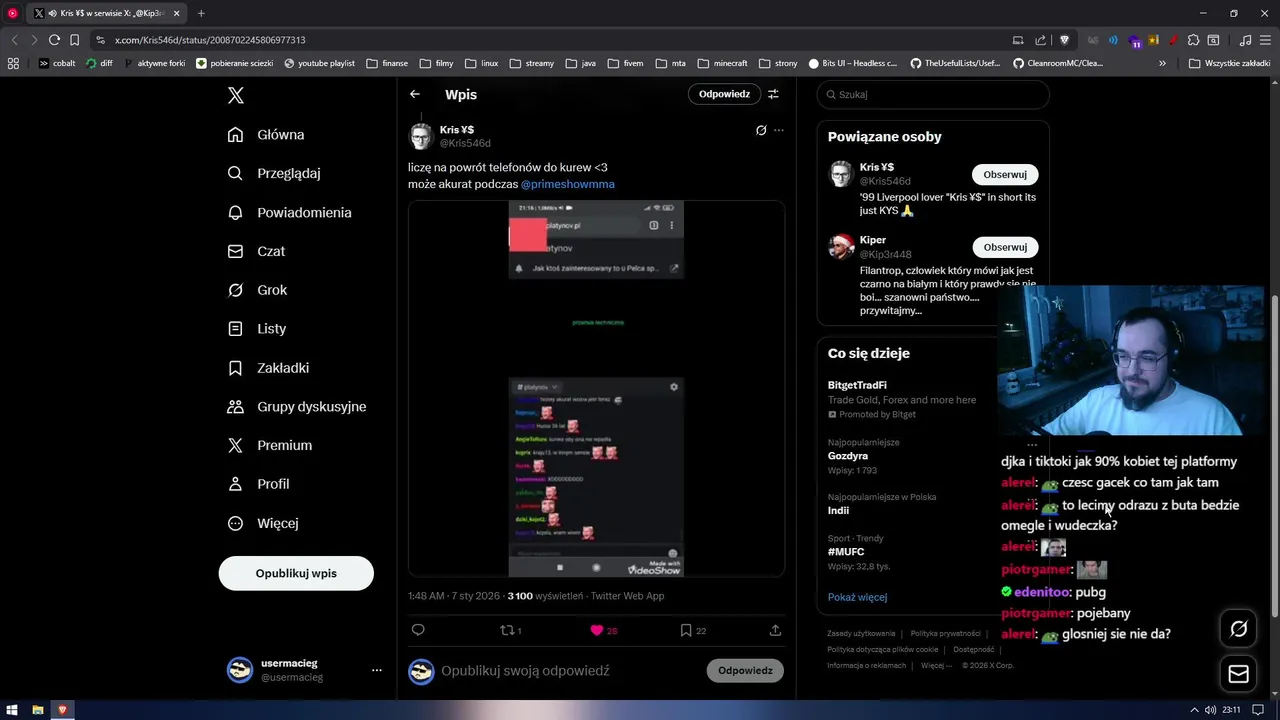Open File Explorer from the taskbar
Viewport: 1280px width, 720px height.
pos(38,710)
